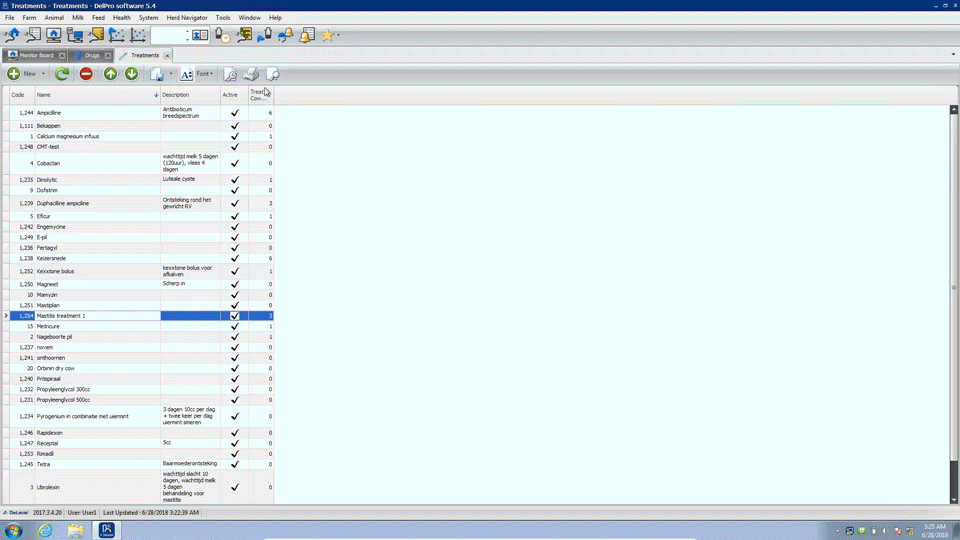Toggle Active checkmark for Magneet
This screenshot has height=540, width=960.
pyautogui.click(x=234, y=284)
